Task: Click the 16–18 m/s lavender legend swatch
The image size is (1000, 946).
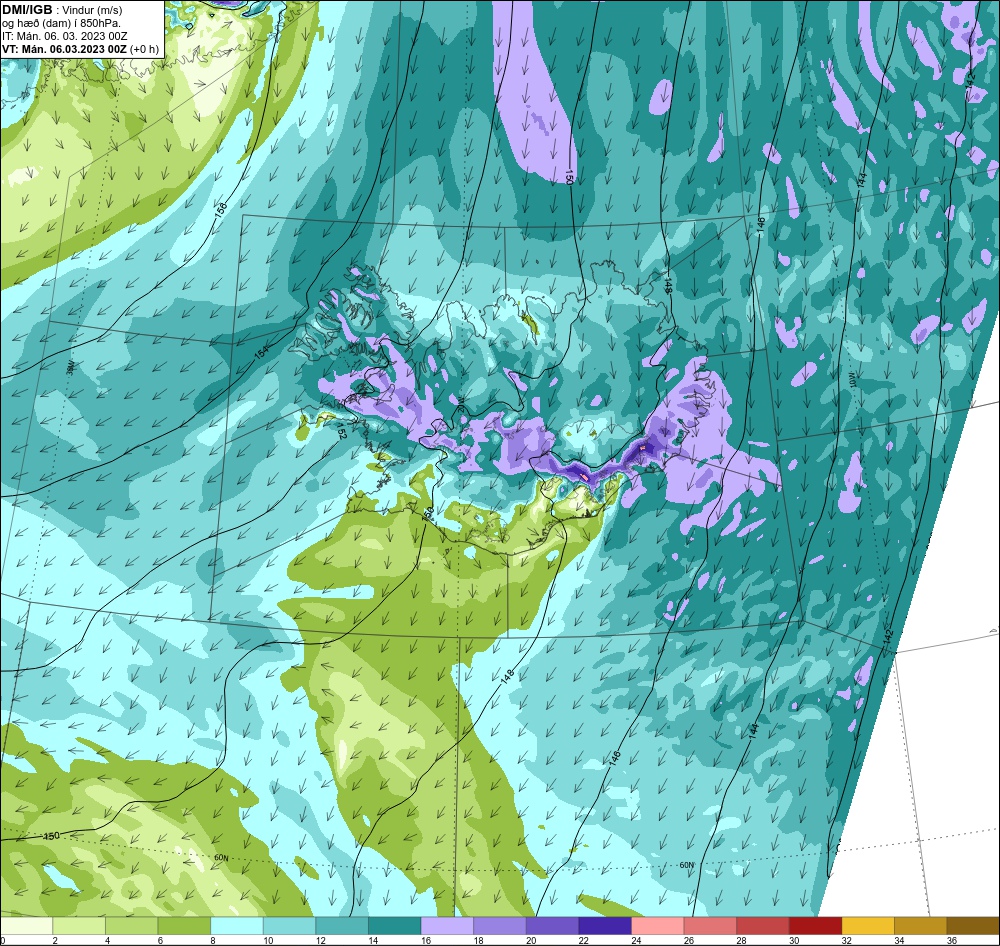Action: tap(448, 926)
